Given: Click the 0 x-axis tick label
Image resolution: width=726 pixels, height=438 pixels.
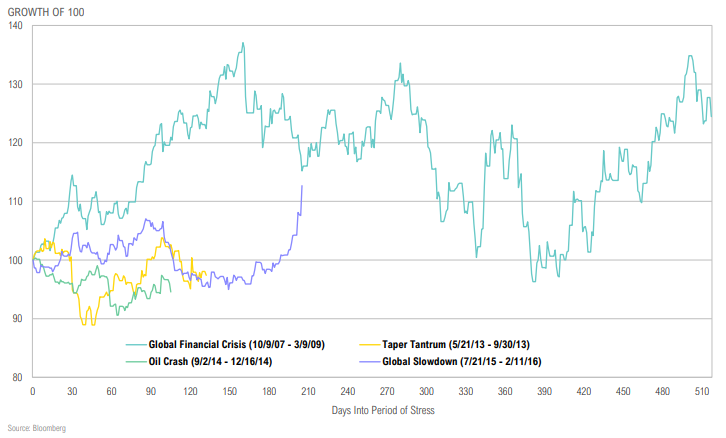Looking at the screenshot, I should click(x=33, y=392).
